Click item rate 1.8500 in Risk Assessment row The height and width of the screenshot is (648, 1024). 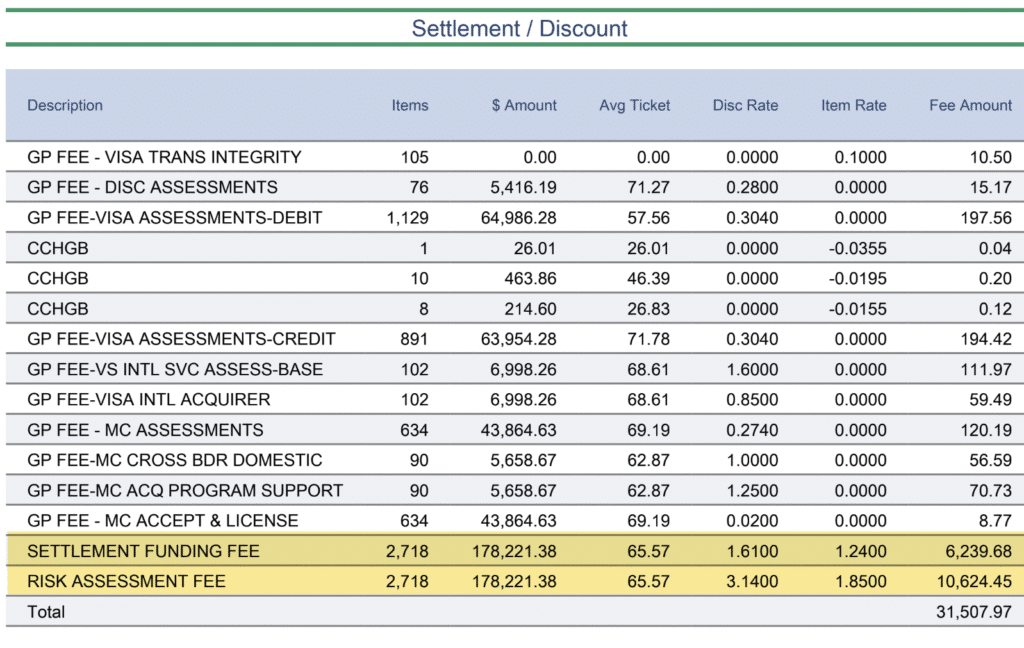pos(861,581)
